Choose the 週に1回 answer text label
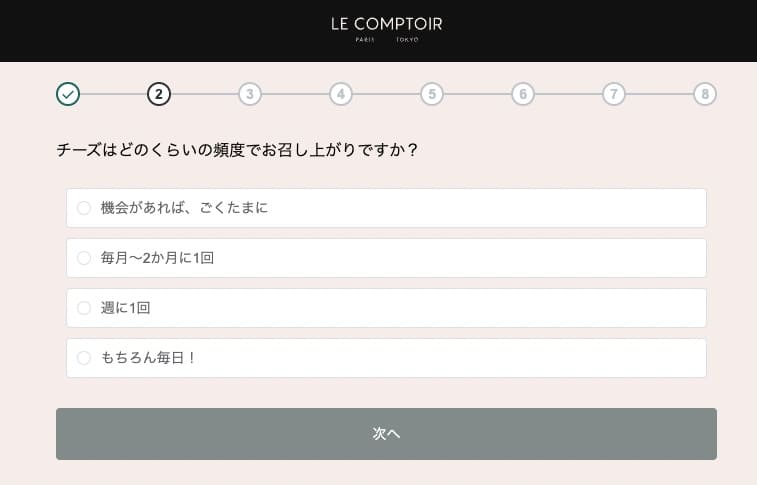This screenshot has height=485, width=757. tap(126, 308)
